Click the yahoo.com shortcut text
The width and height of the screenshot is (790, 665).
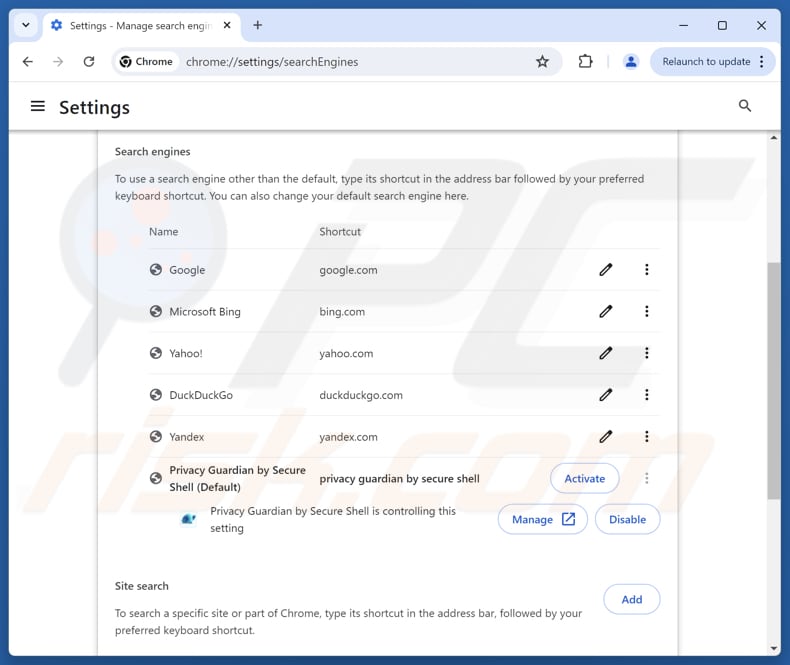[x=346, y=354]
